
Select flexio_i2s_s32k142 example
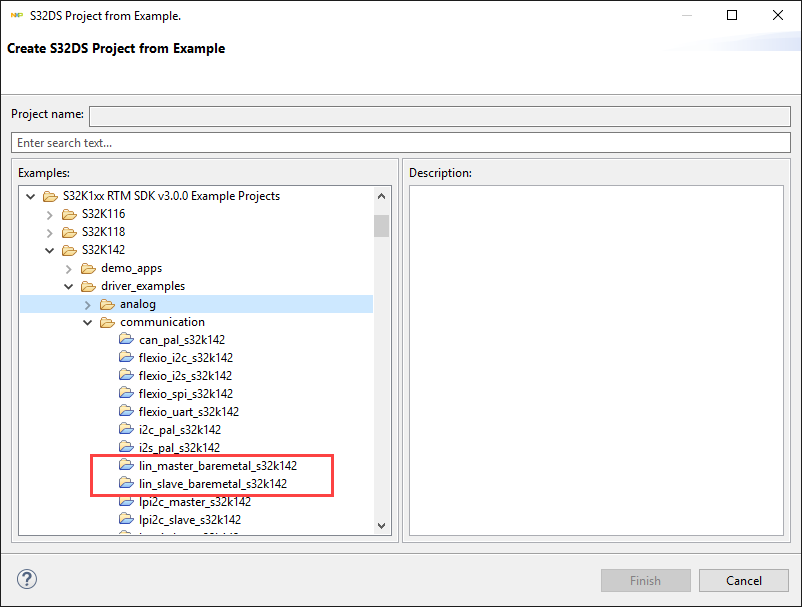[185, 375]
